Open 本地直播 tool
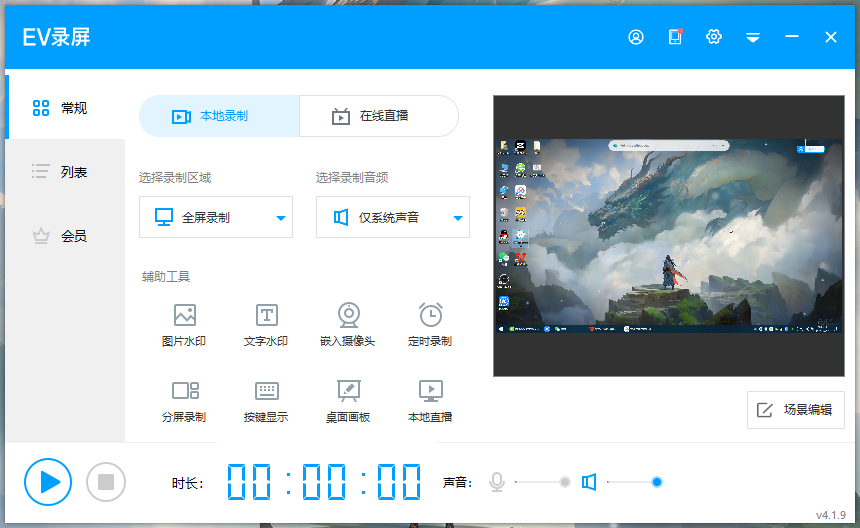Viewport: 860px width, 528px height. click(430, 401)
